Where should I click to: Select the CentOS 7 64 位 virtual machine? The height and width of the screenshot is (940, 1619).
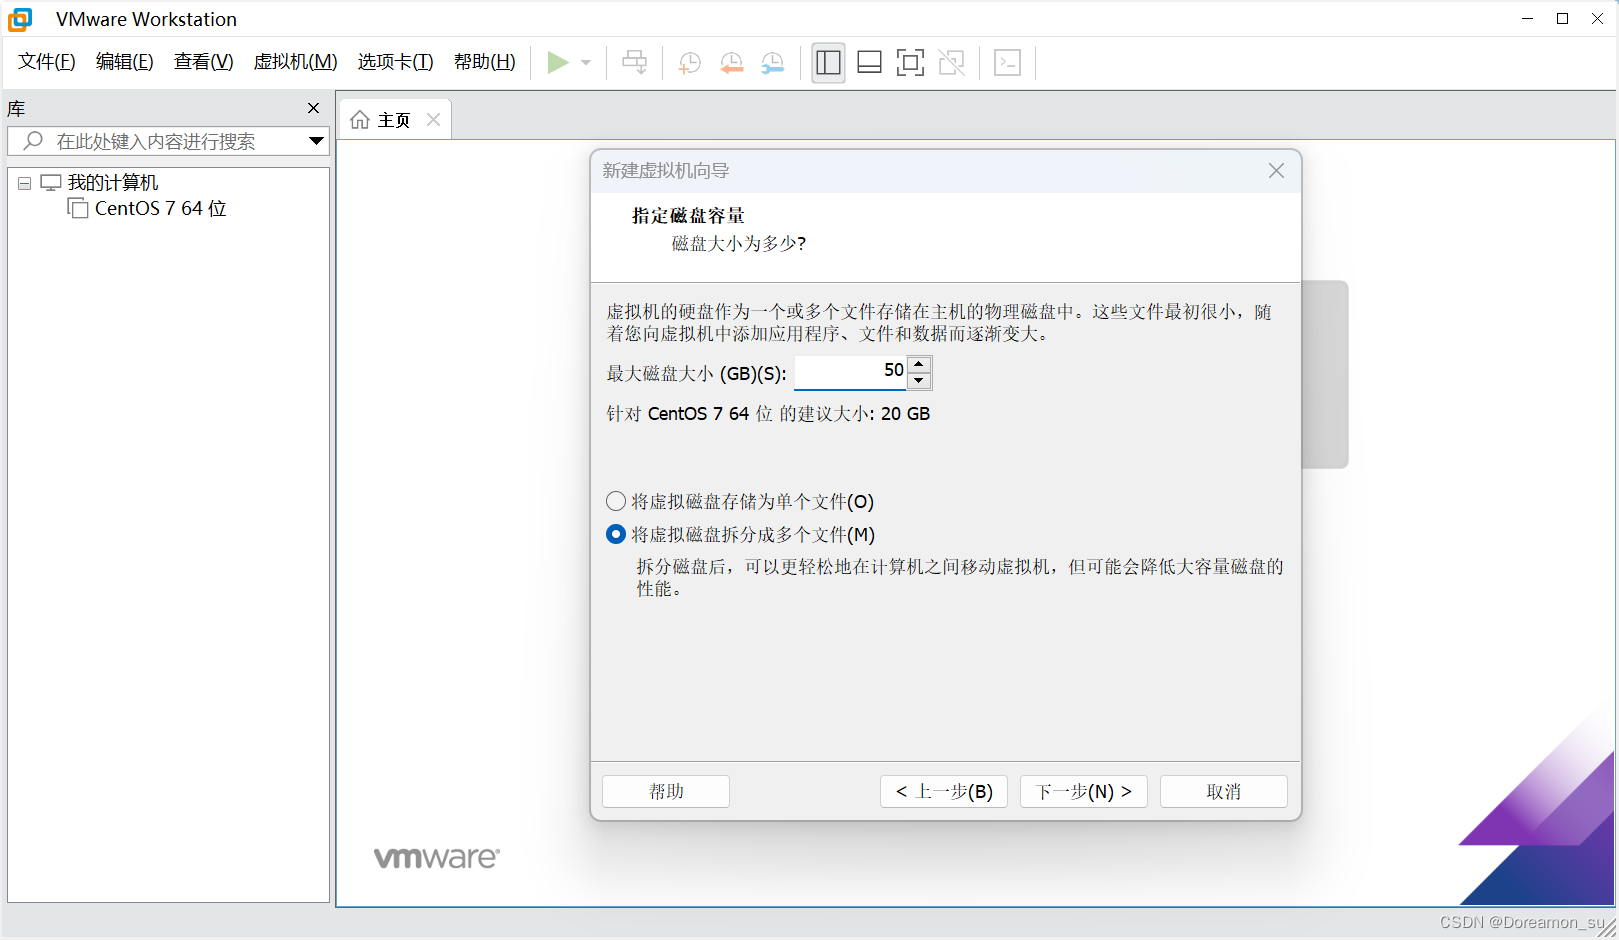(160, 208)
